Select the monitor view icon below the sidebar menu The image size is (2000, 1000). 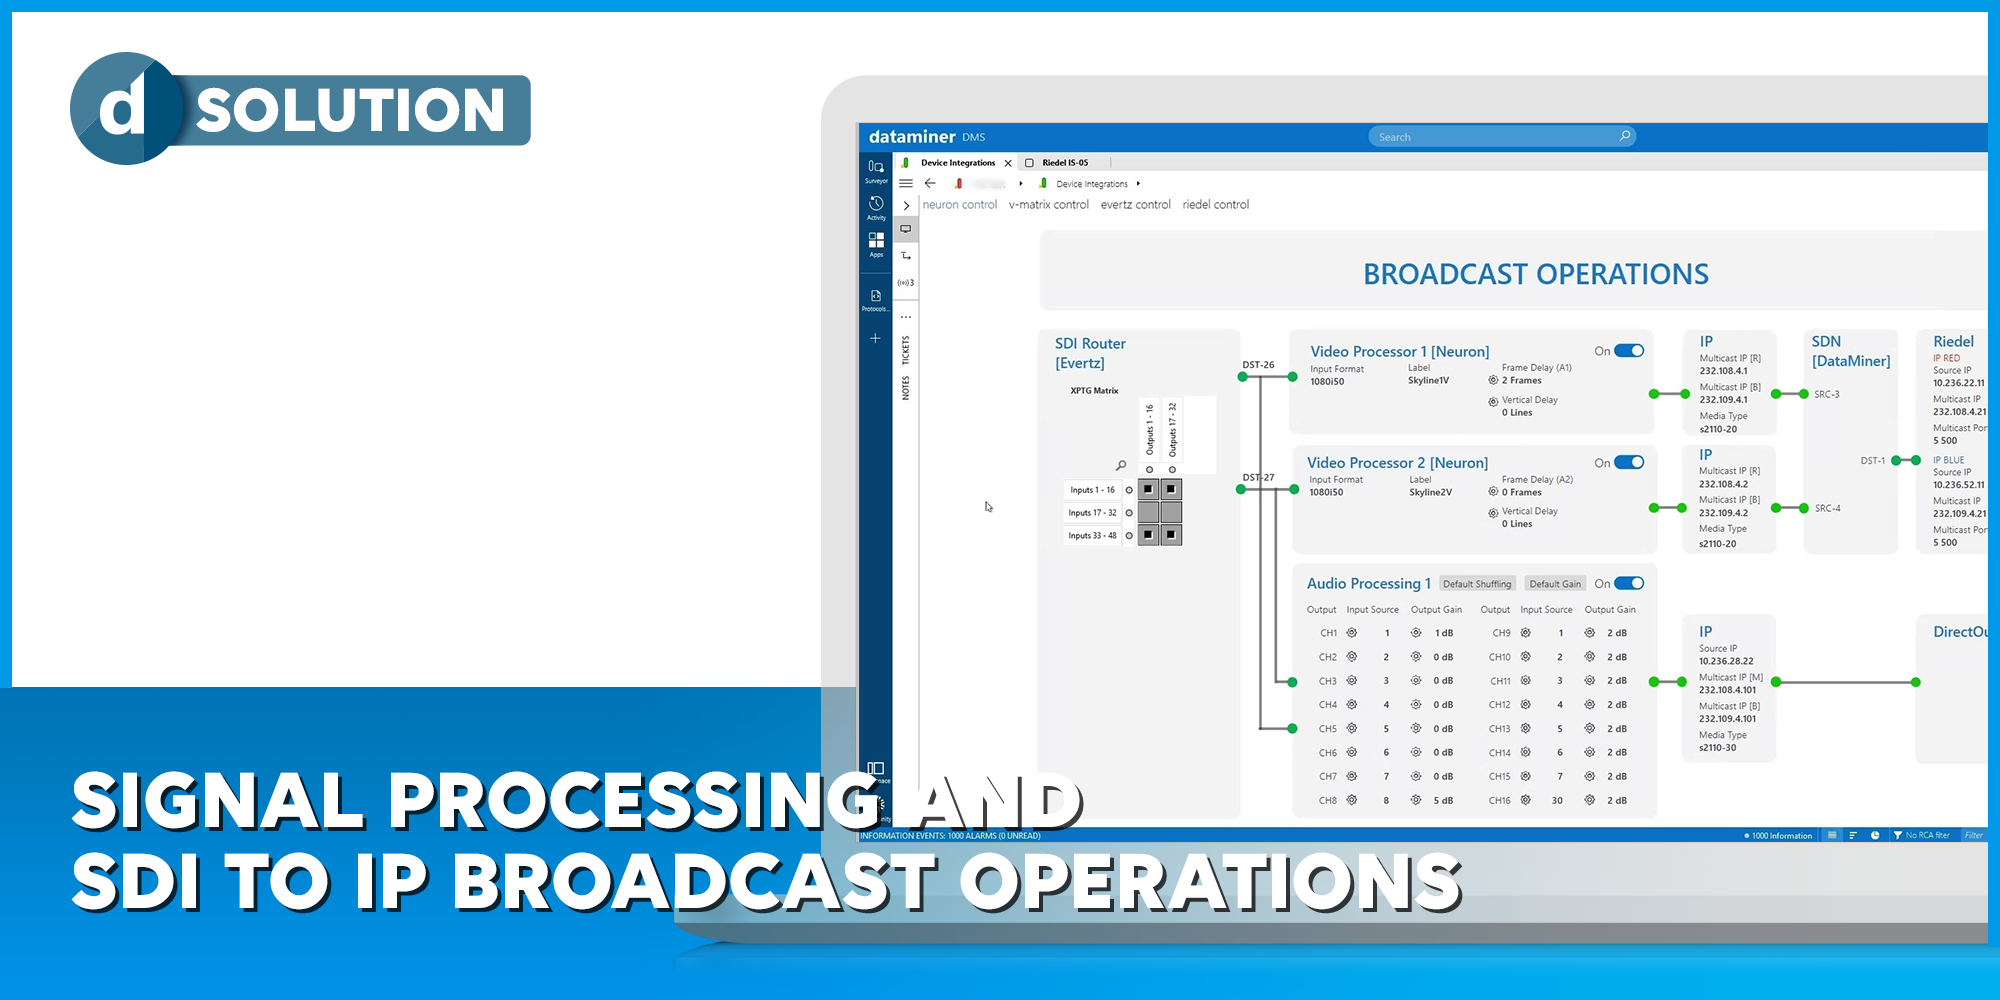point(905,228)
